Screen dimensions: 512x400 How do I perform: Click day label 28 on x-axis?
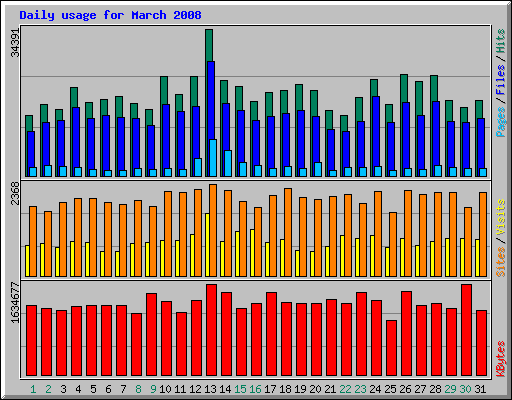click(x=435, y=389)
